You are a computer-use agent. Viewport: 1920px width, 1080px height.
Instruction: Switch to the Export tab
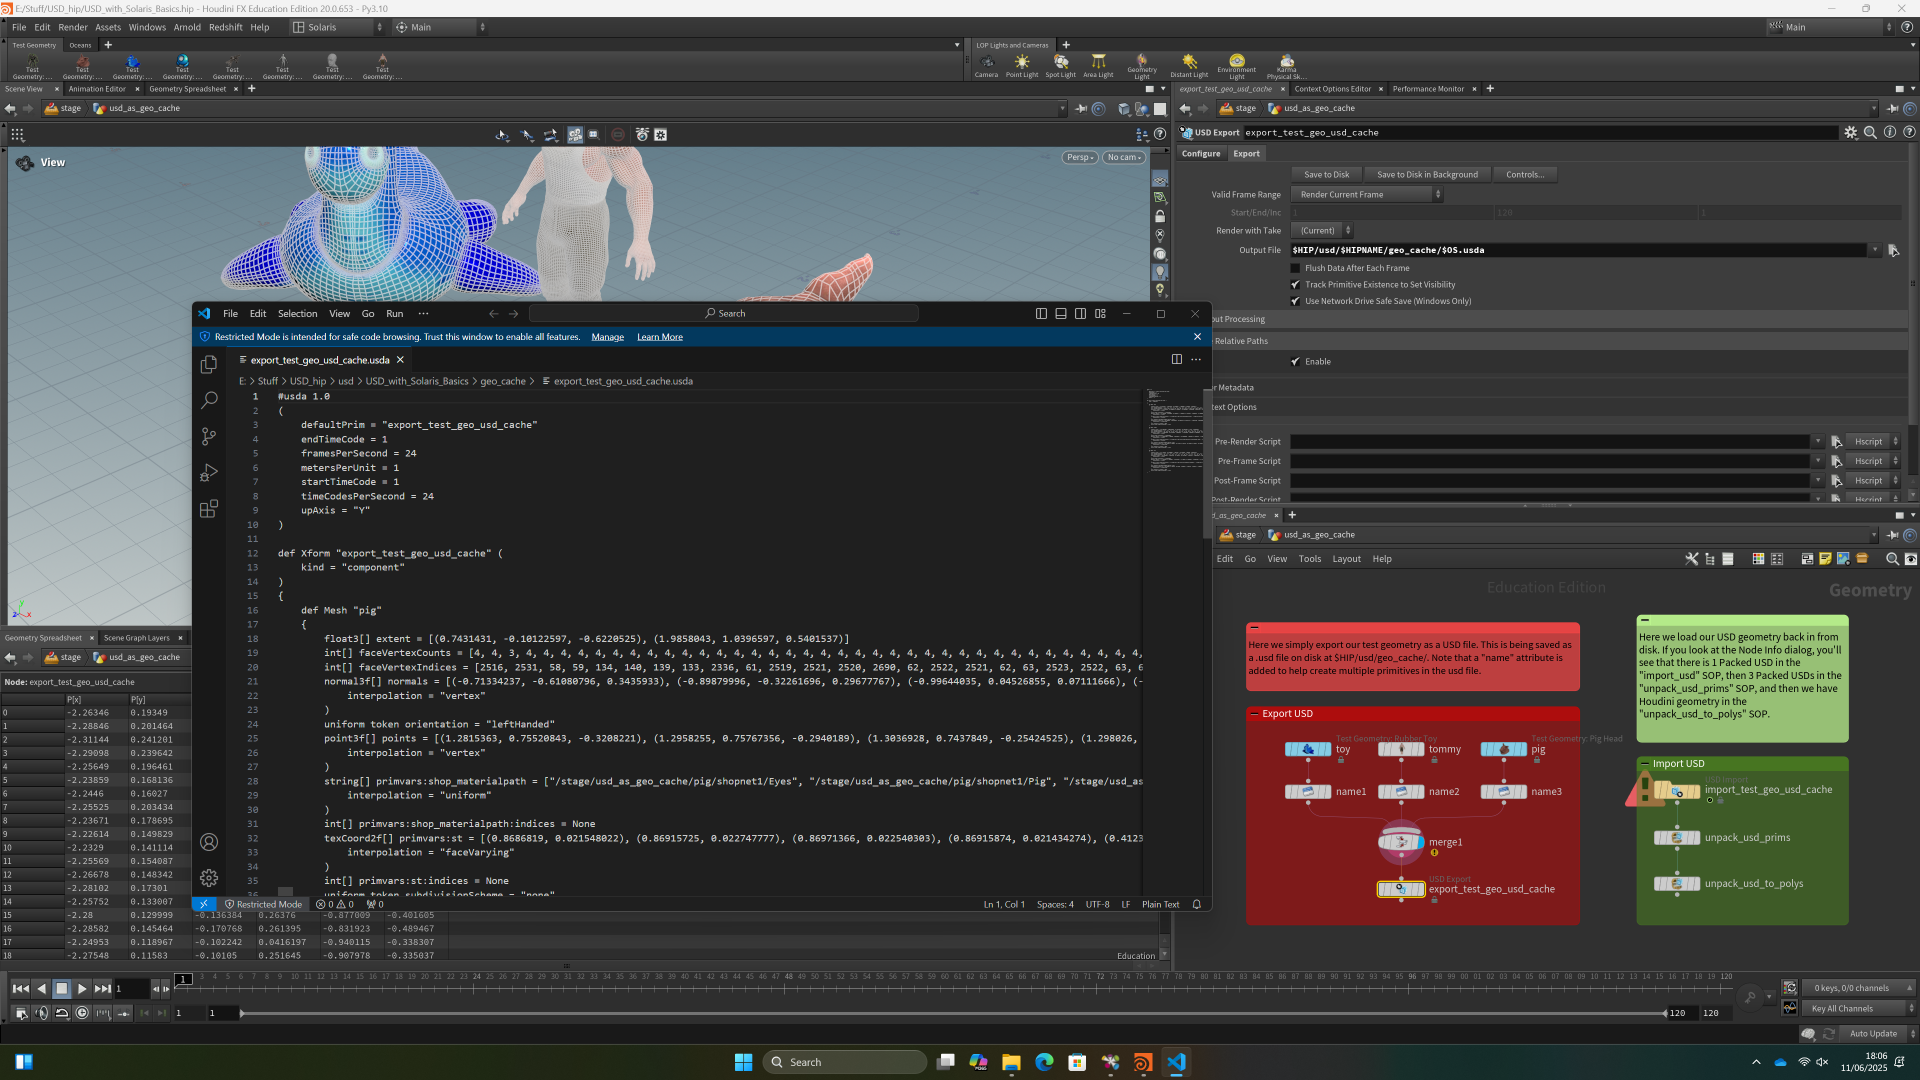[1246, 154]
